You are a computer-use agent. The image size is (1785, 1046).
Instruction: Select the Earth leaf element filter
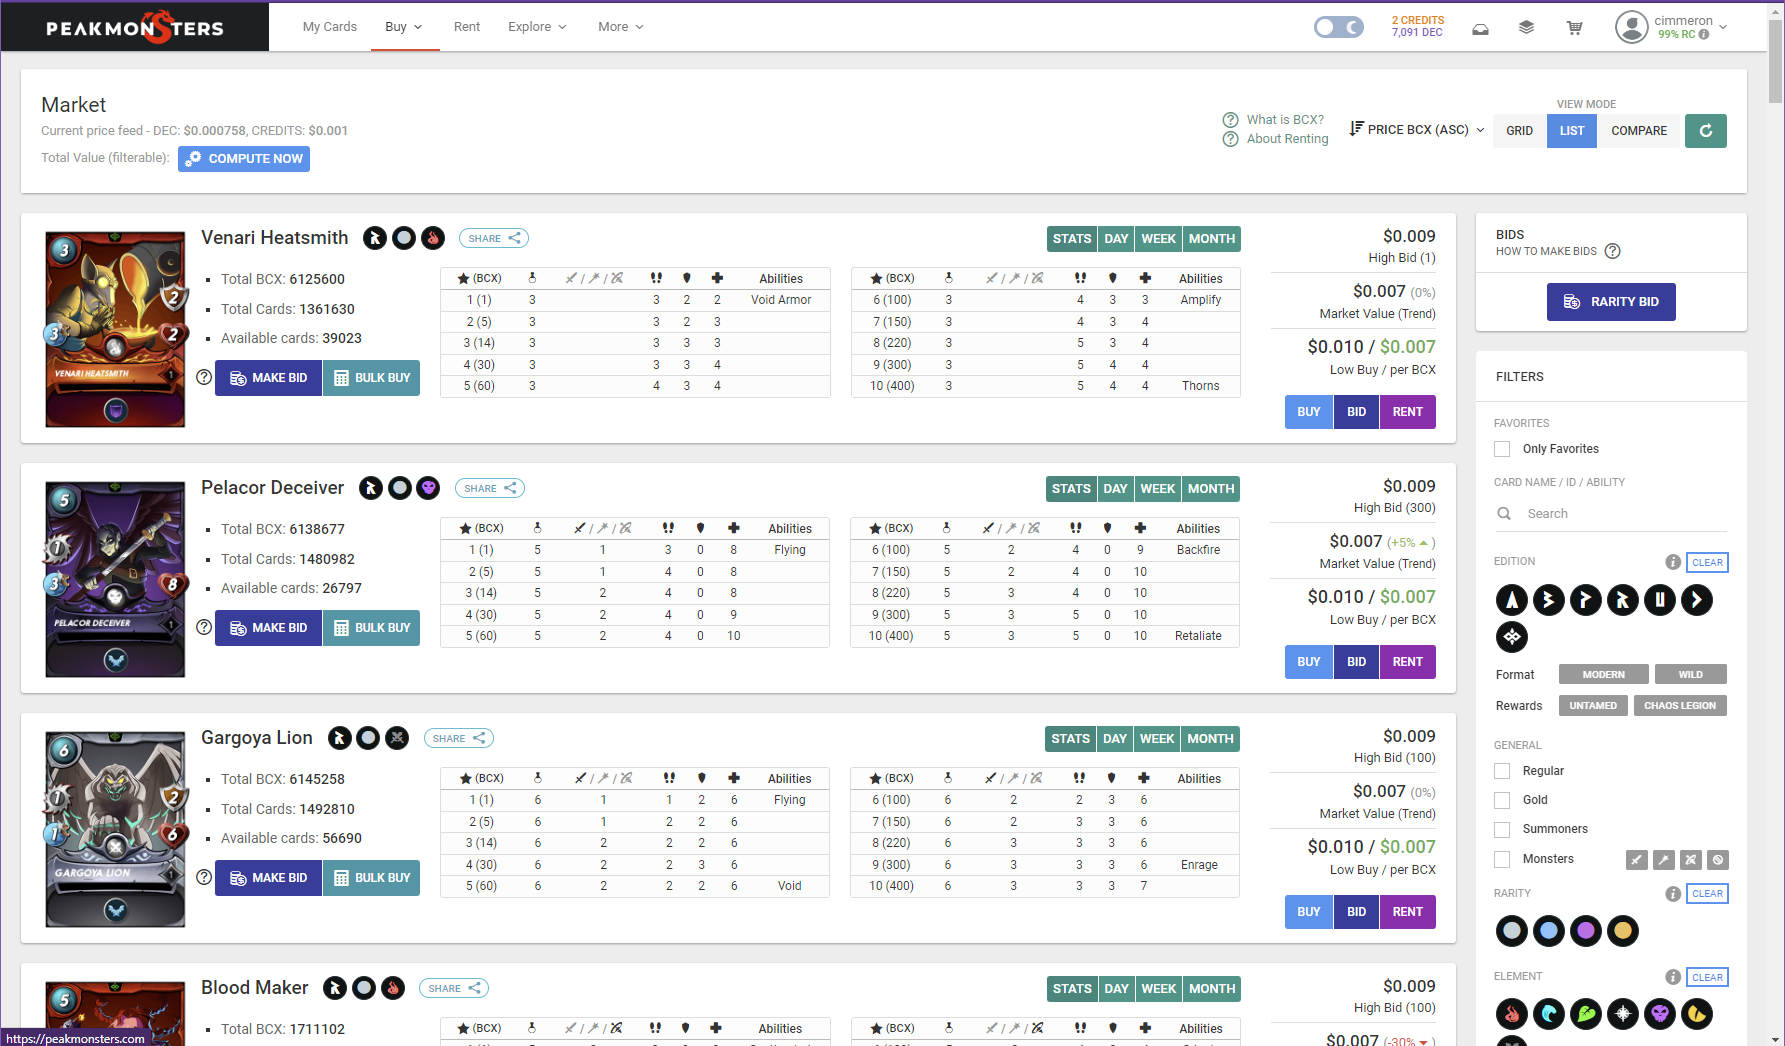1586,1014
